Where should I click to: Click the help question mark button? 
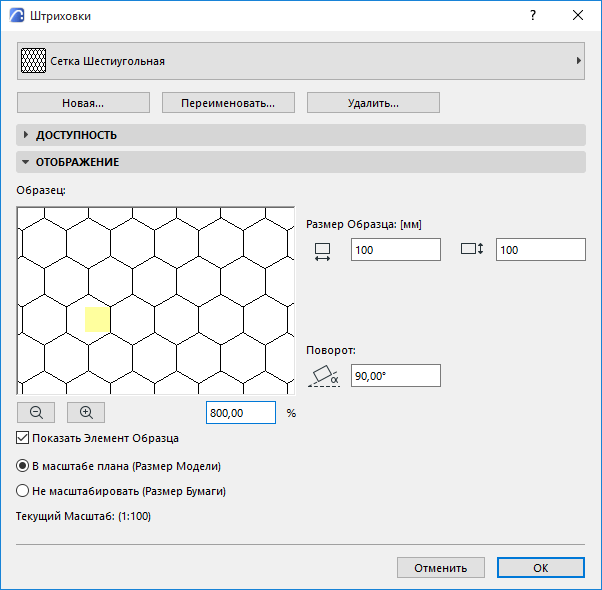click(x=533, y=15)
